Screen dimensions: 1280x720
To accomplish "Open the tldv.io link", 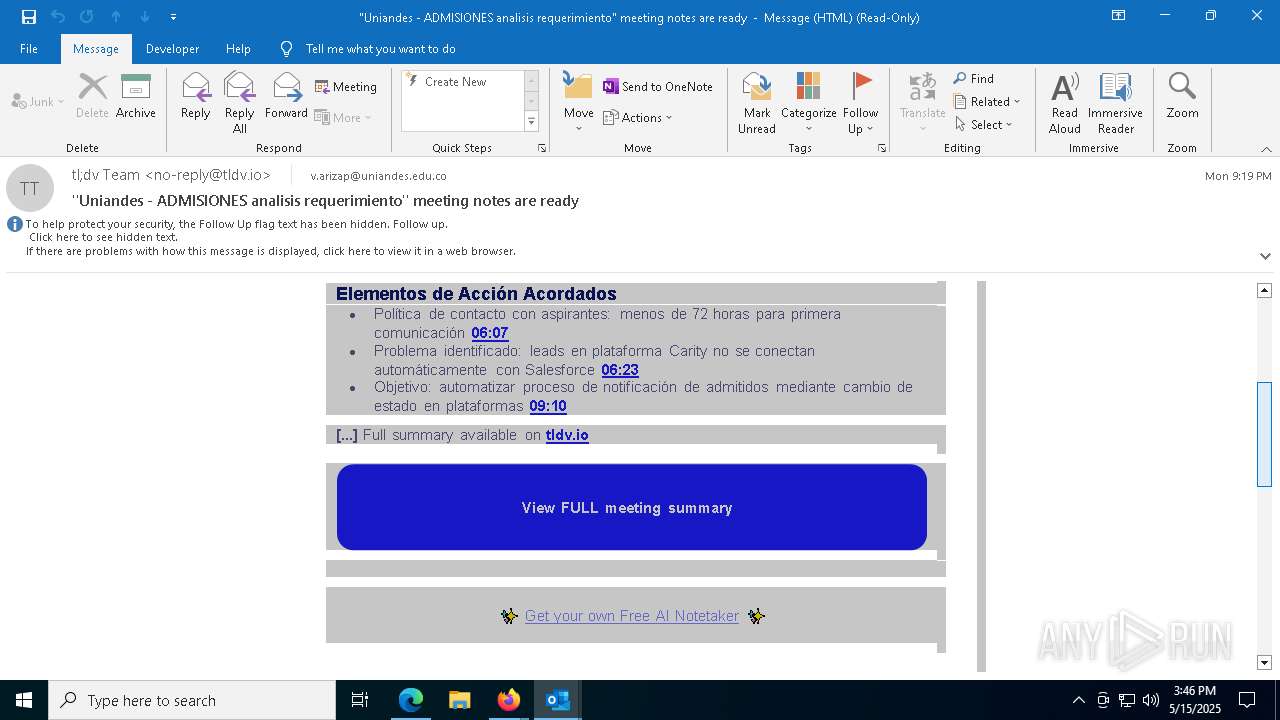I will [x=567, y=435].
